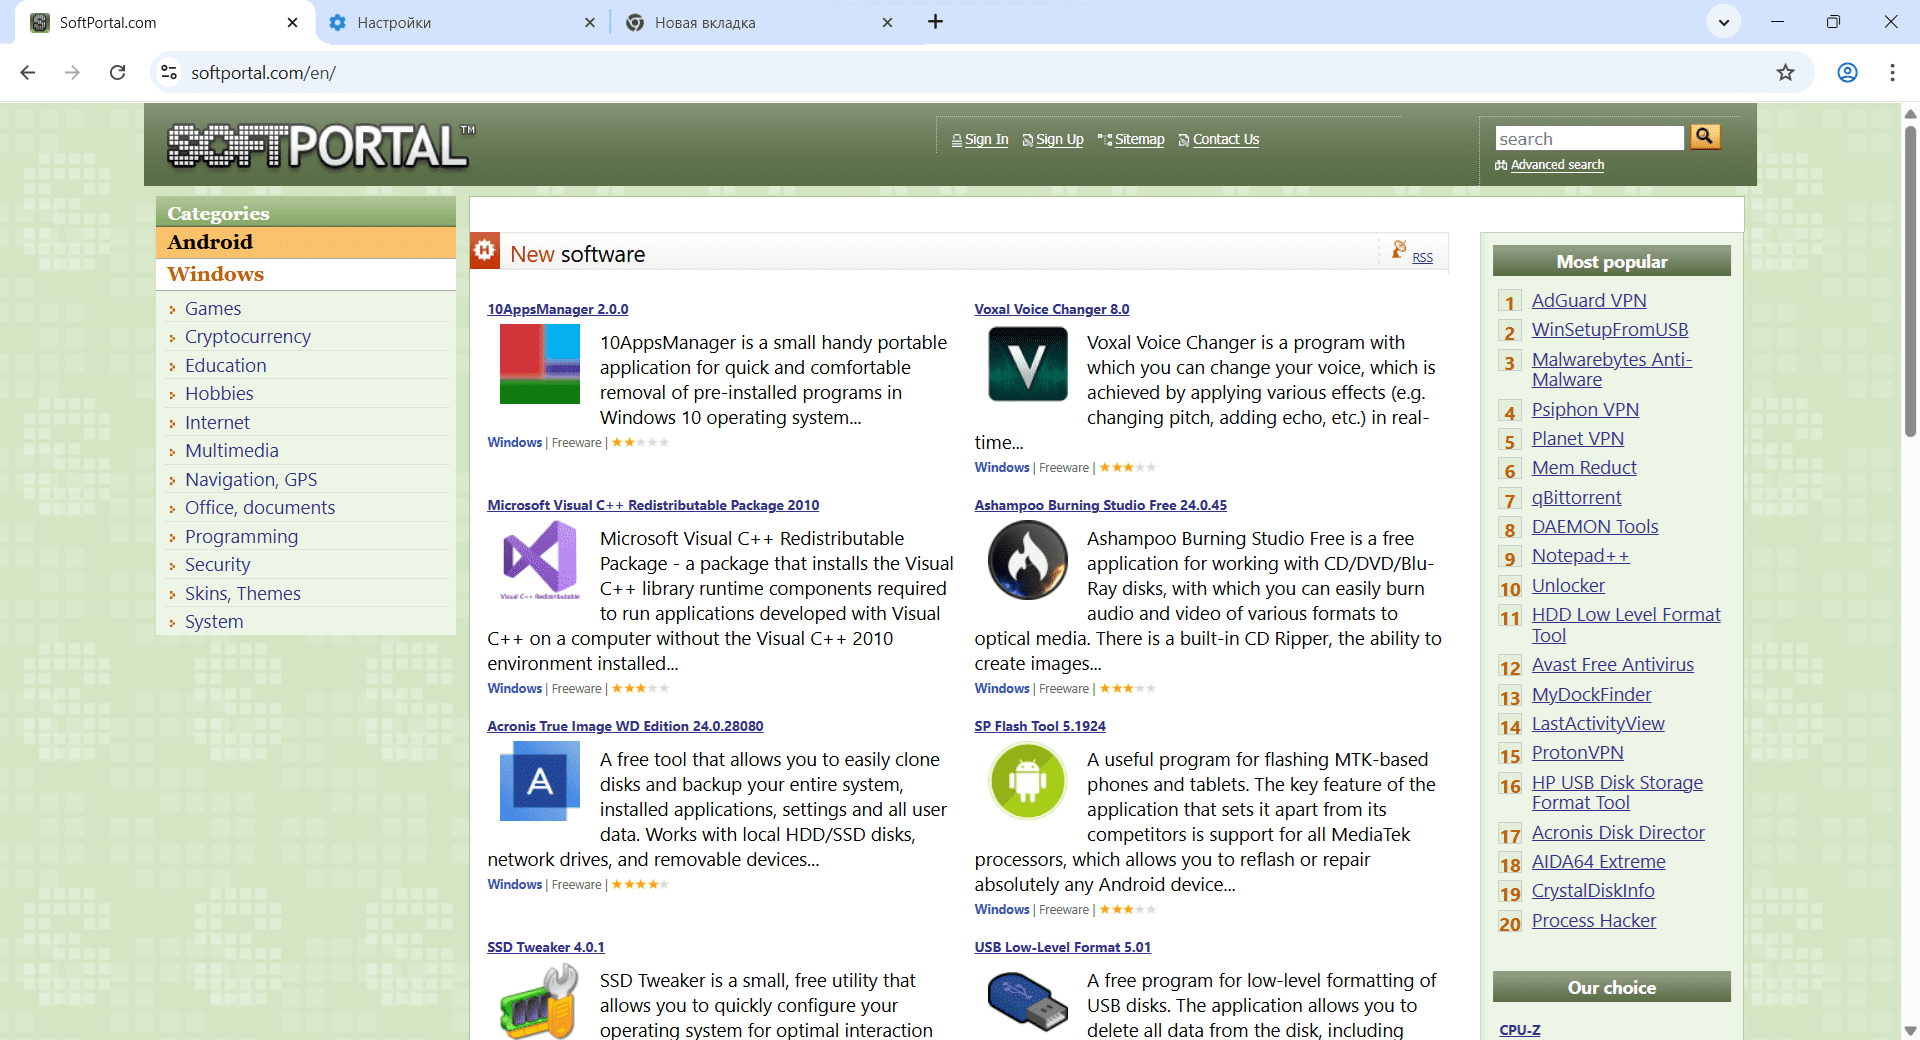This screenshot has height=1040, width=1920.
Task: Select the SoftPortal.com tab
Action: click(x=165, y=22)
